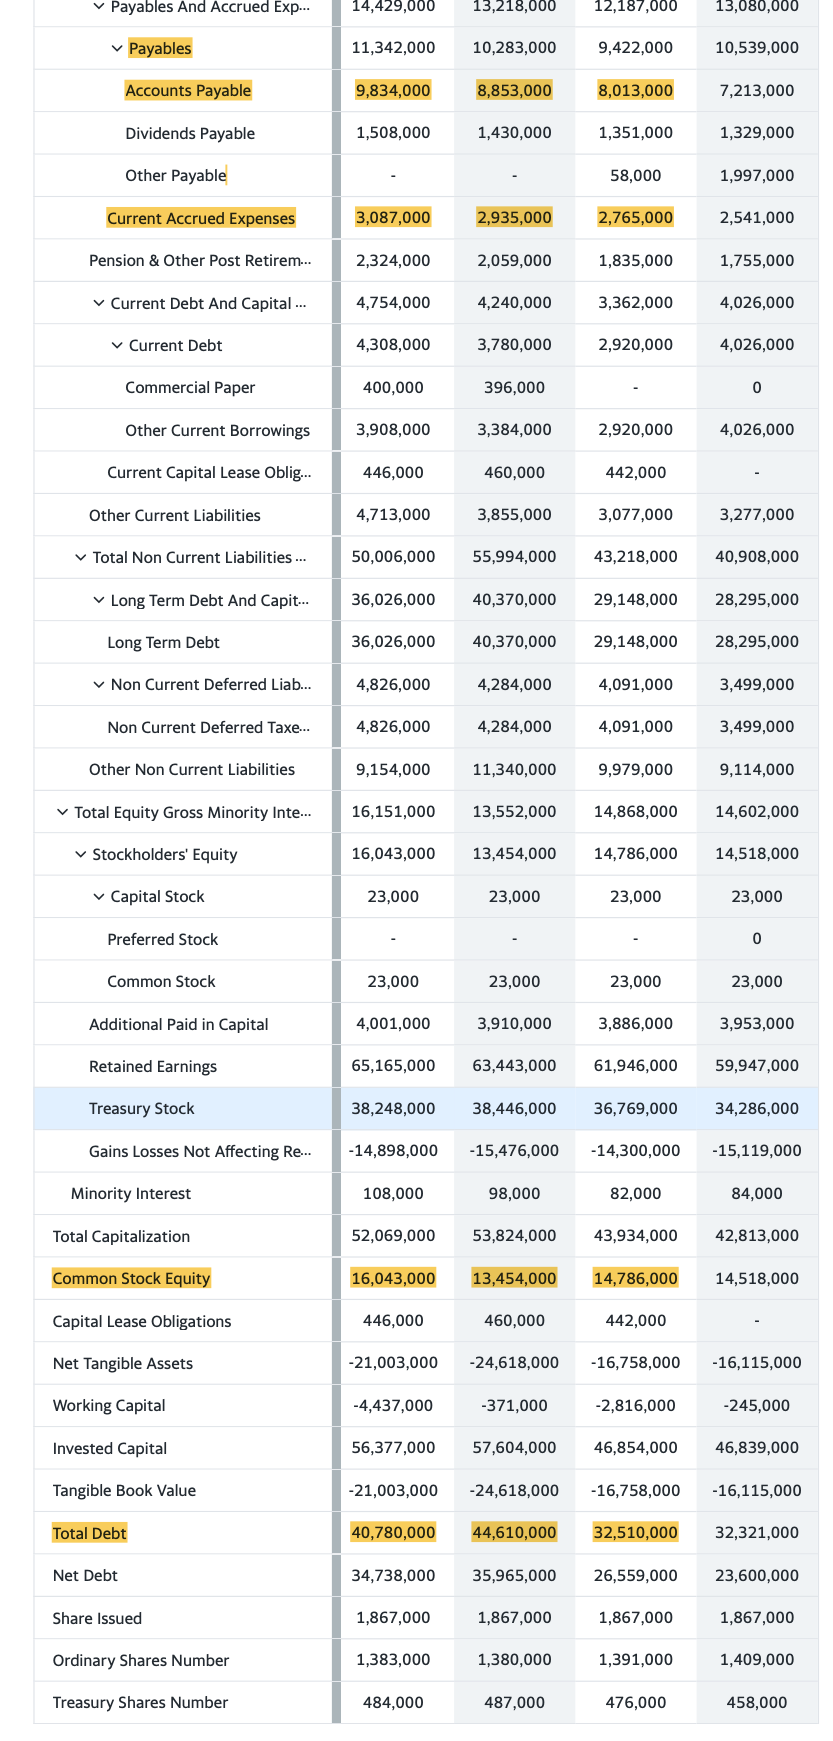
Task: Click Invested Capital value 46,854,000
Action: 635,1448
